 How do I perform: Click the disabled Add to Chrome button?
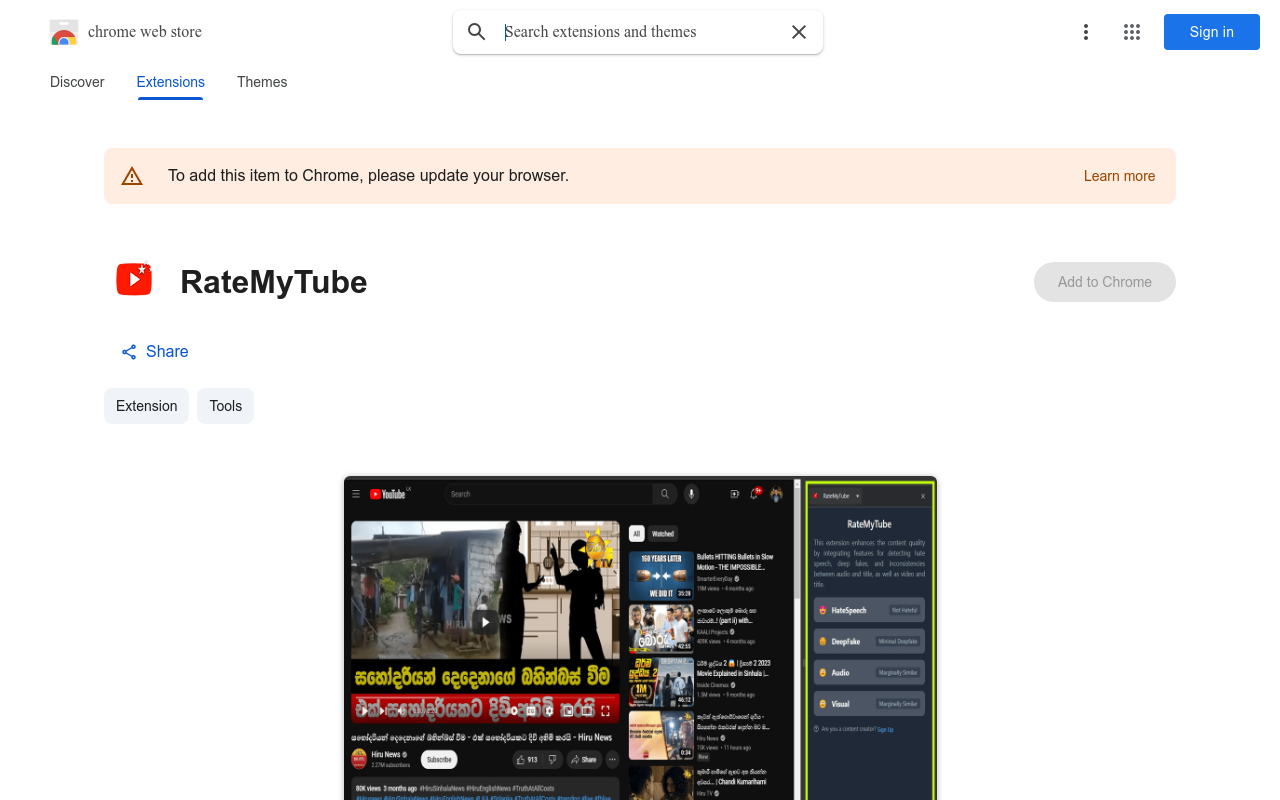pyautogui.click(x=1105, y=282)
